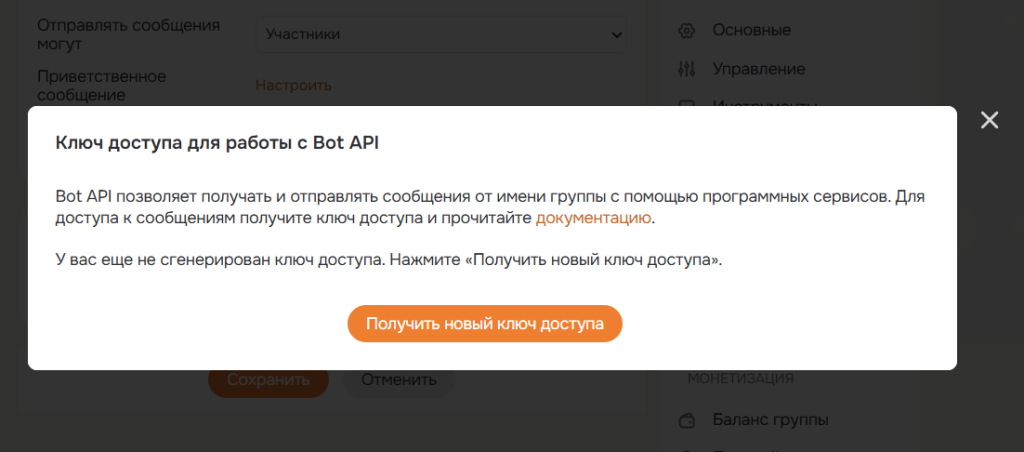Click the Сохранить button
Screen dimensions: 1024x452
pyautogui.click(x=267, y=380)
